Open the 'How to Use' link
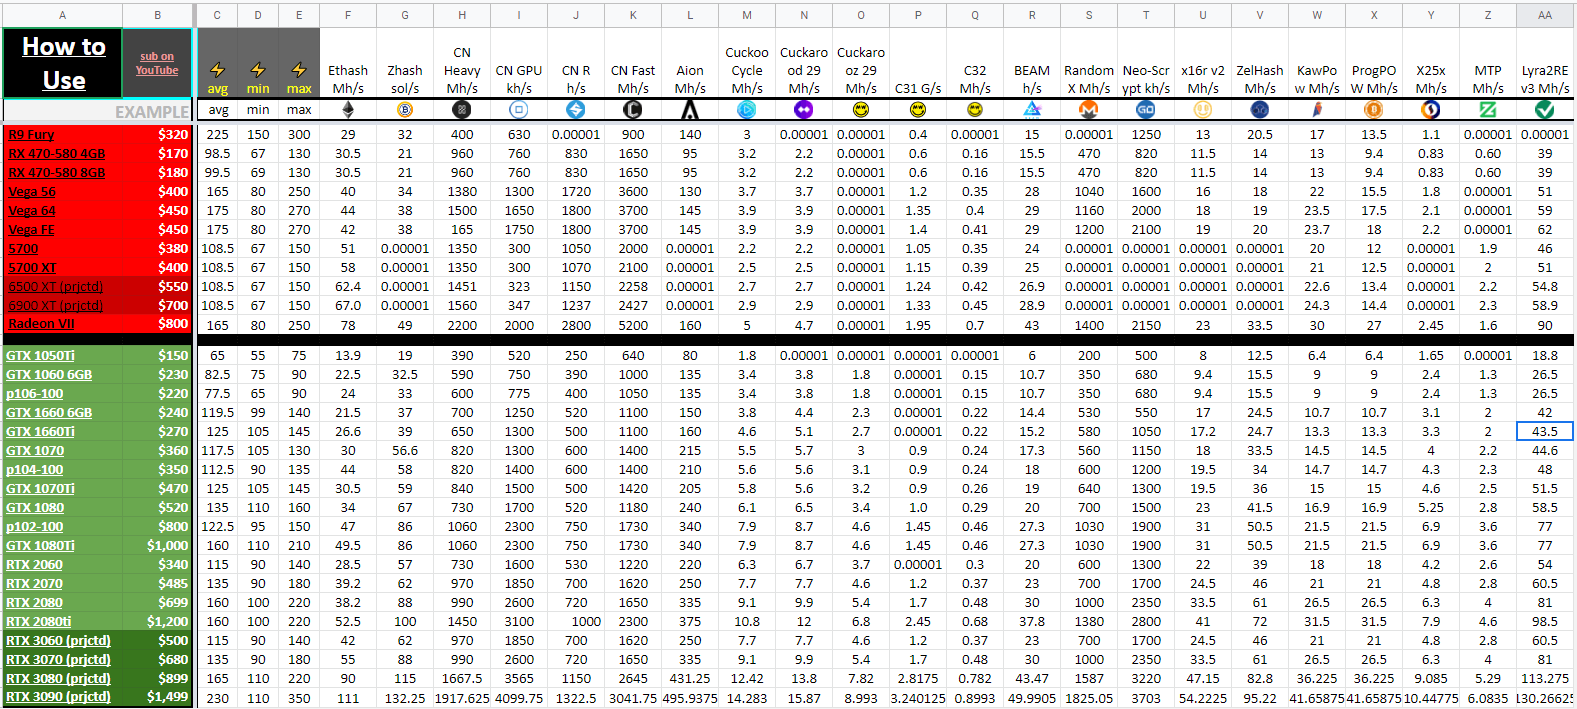Viewport: 1577px width, 709px height. click(x=64, y=63)
